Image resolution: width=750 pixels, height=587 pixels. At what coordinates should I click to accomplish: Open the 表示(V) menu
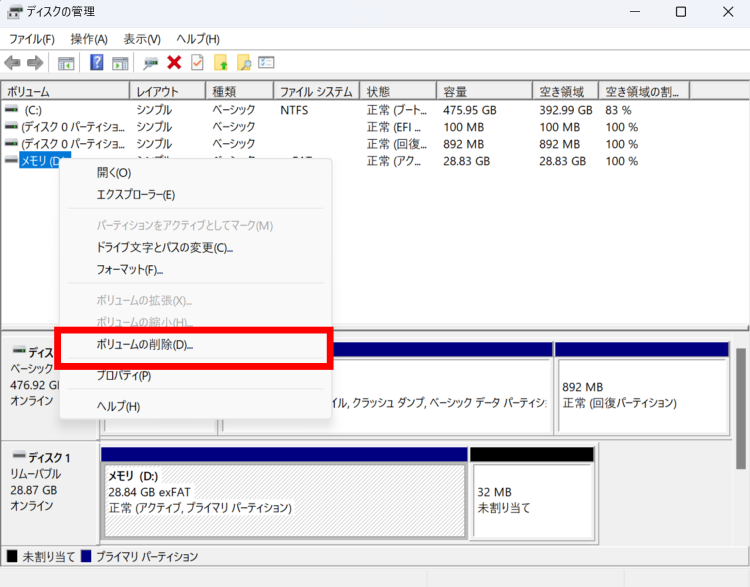pos(142,39)
